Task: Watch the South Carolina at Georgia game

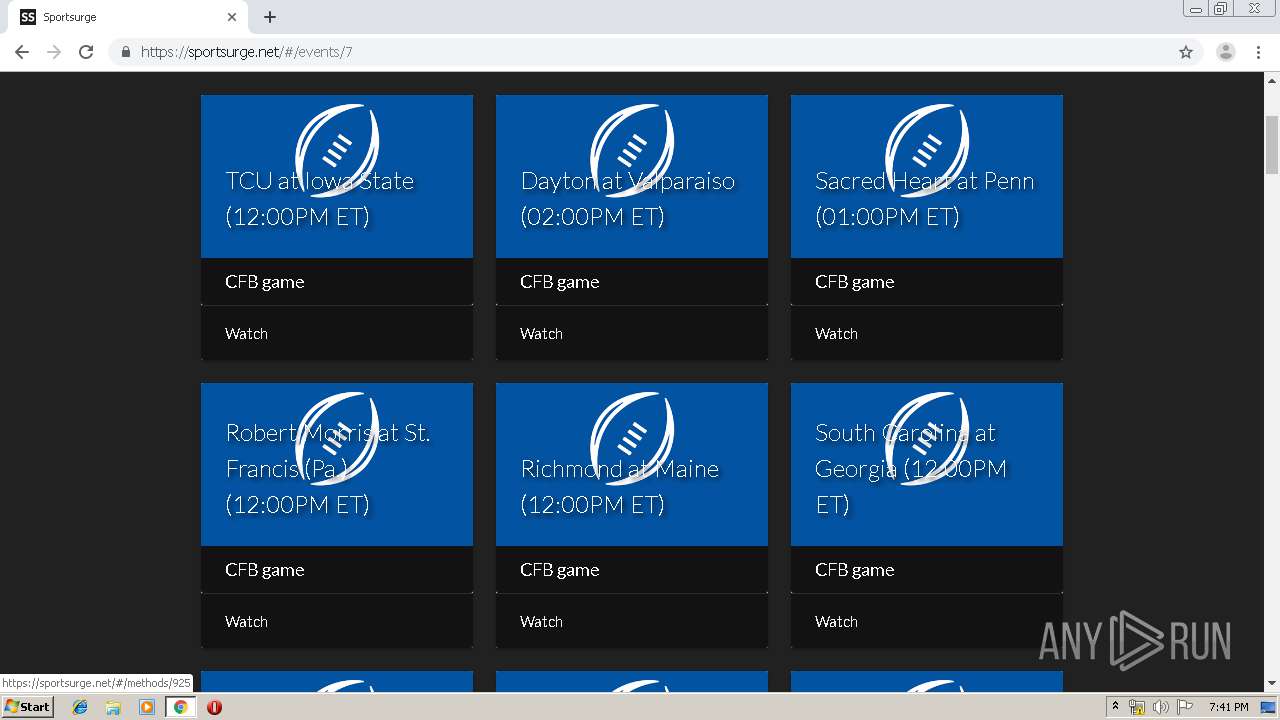Action: 836,622
